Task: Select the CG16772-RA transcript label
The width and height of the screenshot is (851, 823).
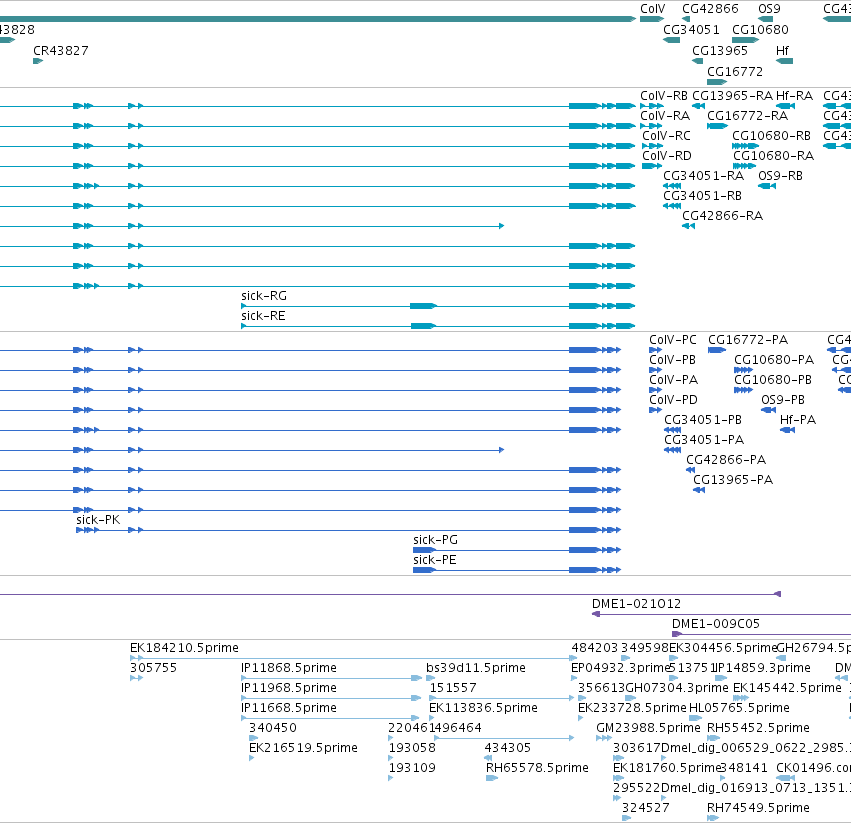Action: coord(747,116)
